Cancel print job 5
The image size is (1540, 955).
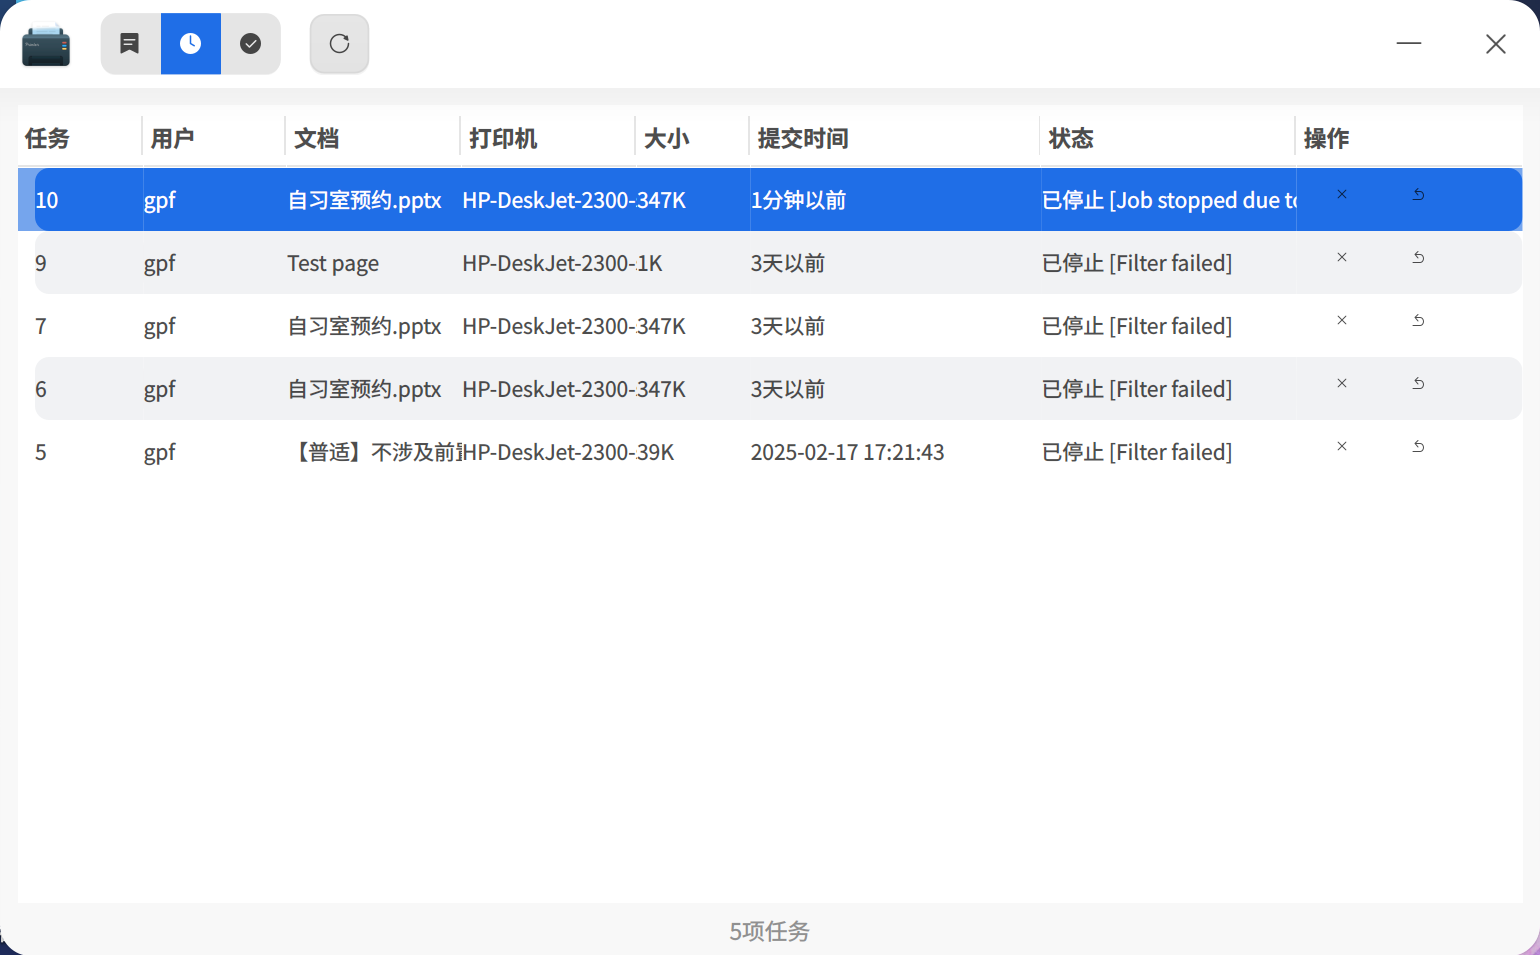click(x=1342, y=446)
